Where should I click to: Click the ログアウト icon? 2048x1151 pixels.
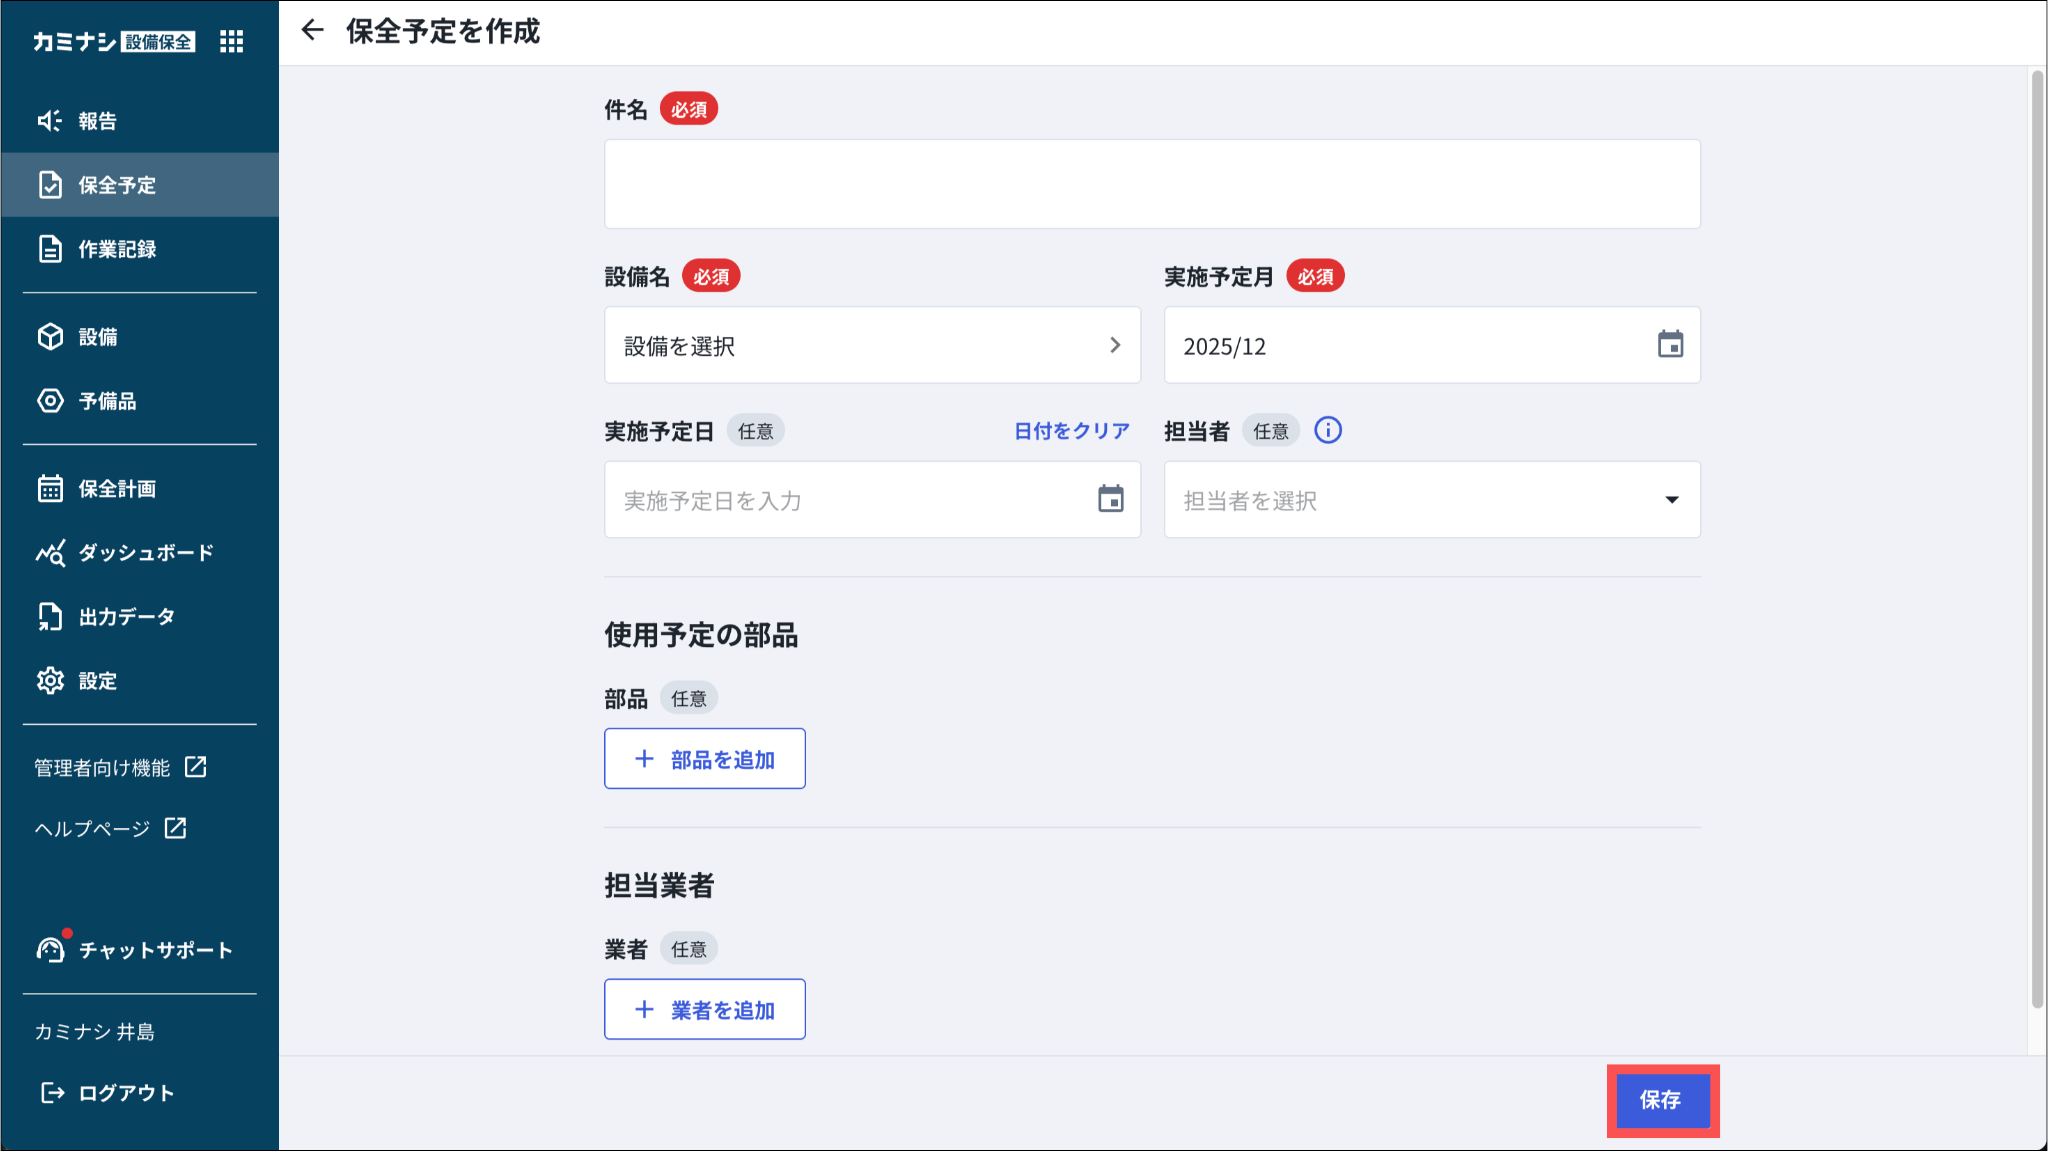[x=52, y=1093]
